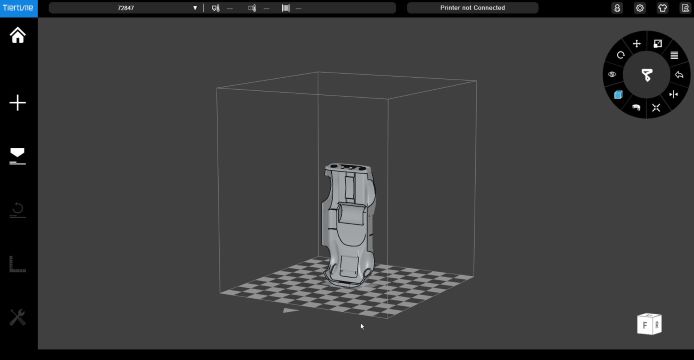Screen dimensions: 694x360
Task: Click the Auto-place icon in wheel
Action: tap(656, 108)
